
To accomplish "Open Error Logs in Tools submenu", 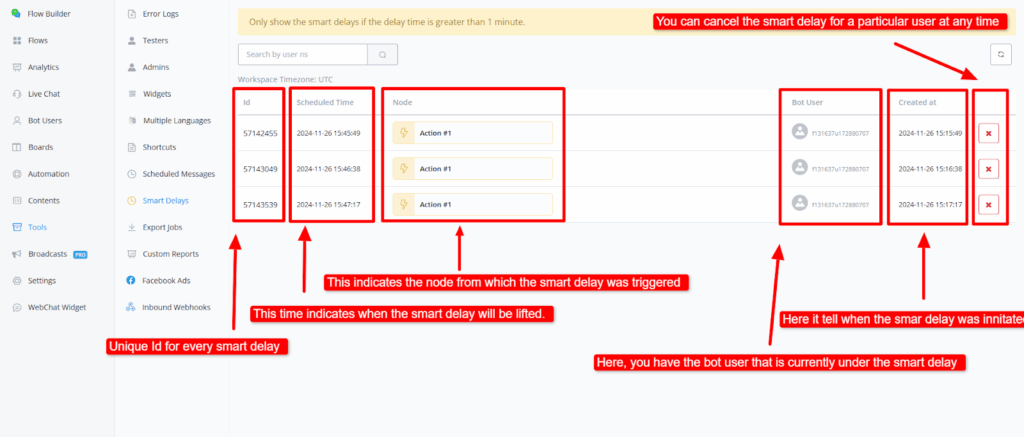I will (160, 14).
